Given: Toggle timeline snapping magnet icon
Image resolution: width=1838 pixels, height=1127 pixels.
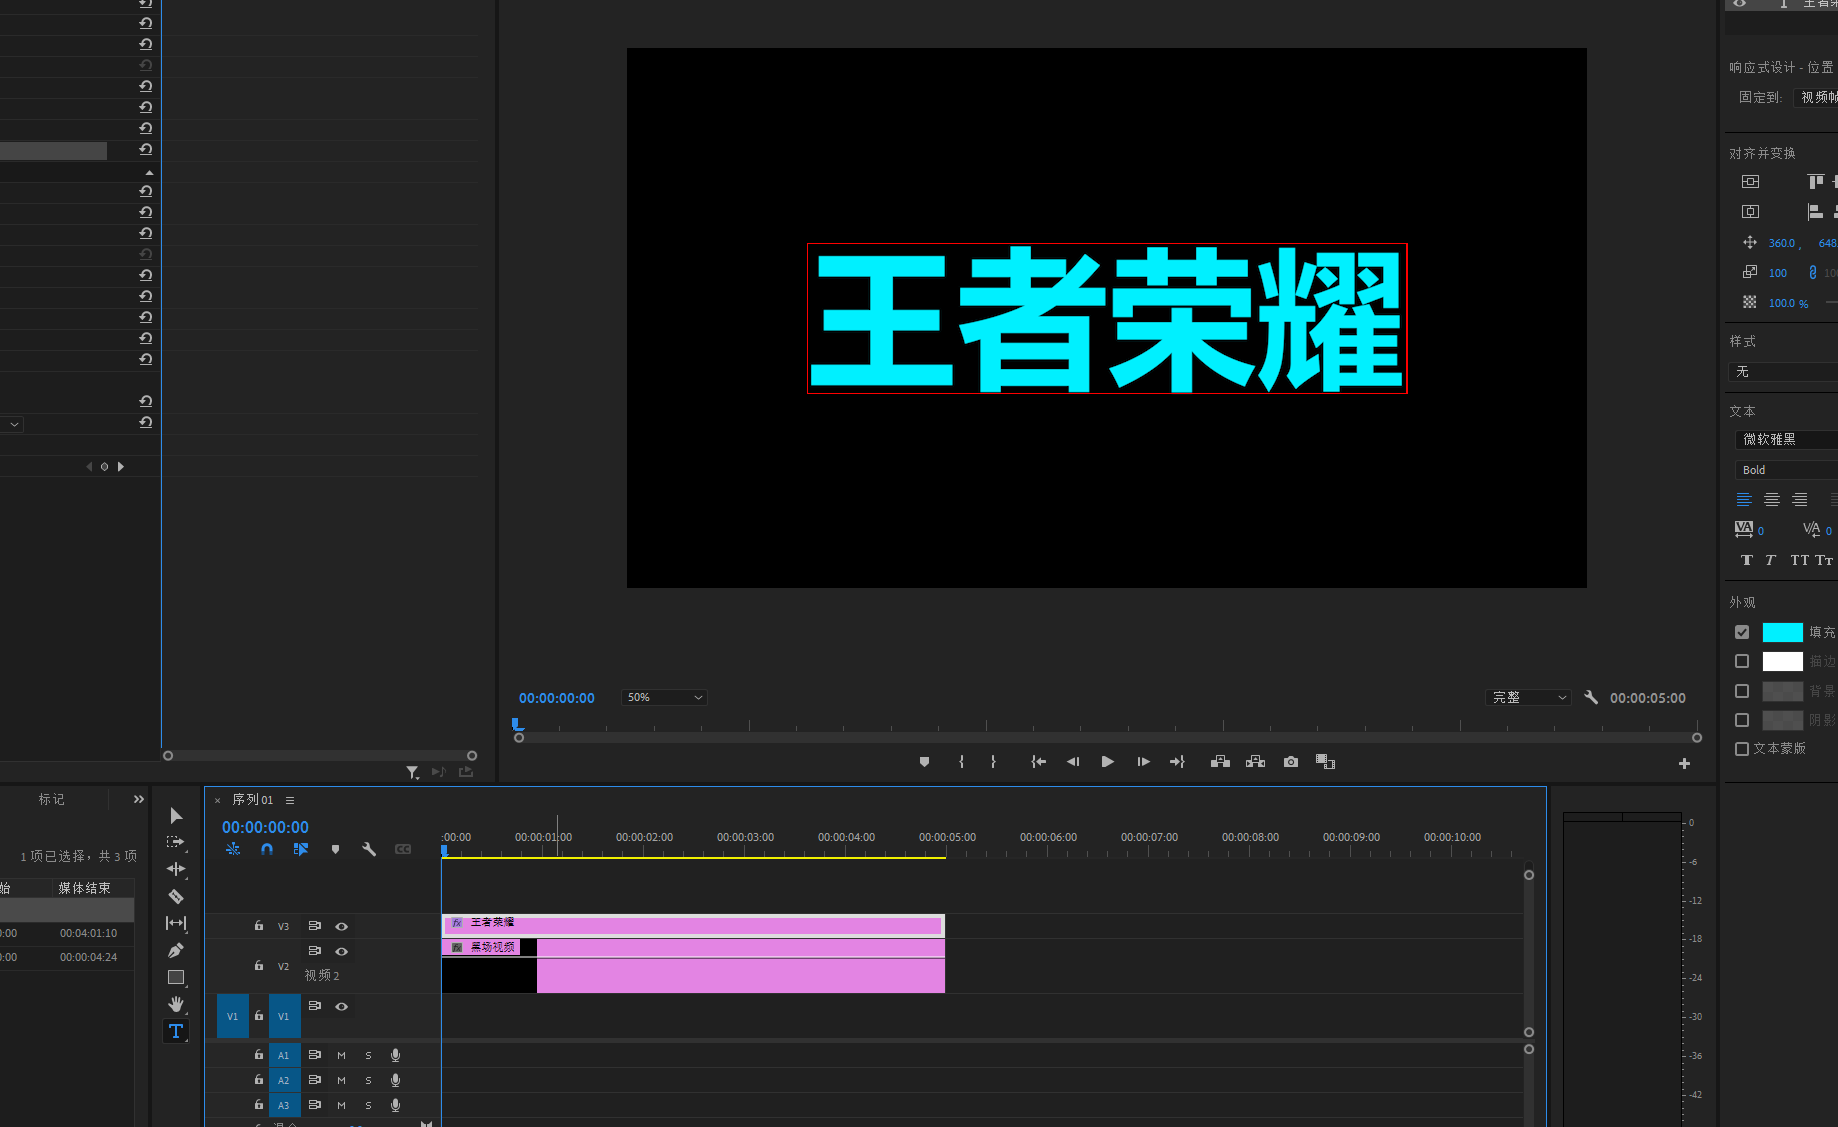Looking at the screenshot, I should 267,849.
